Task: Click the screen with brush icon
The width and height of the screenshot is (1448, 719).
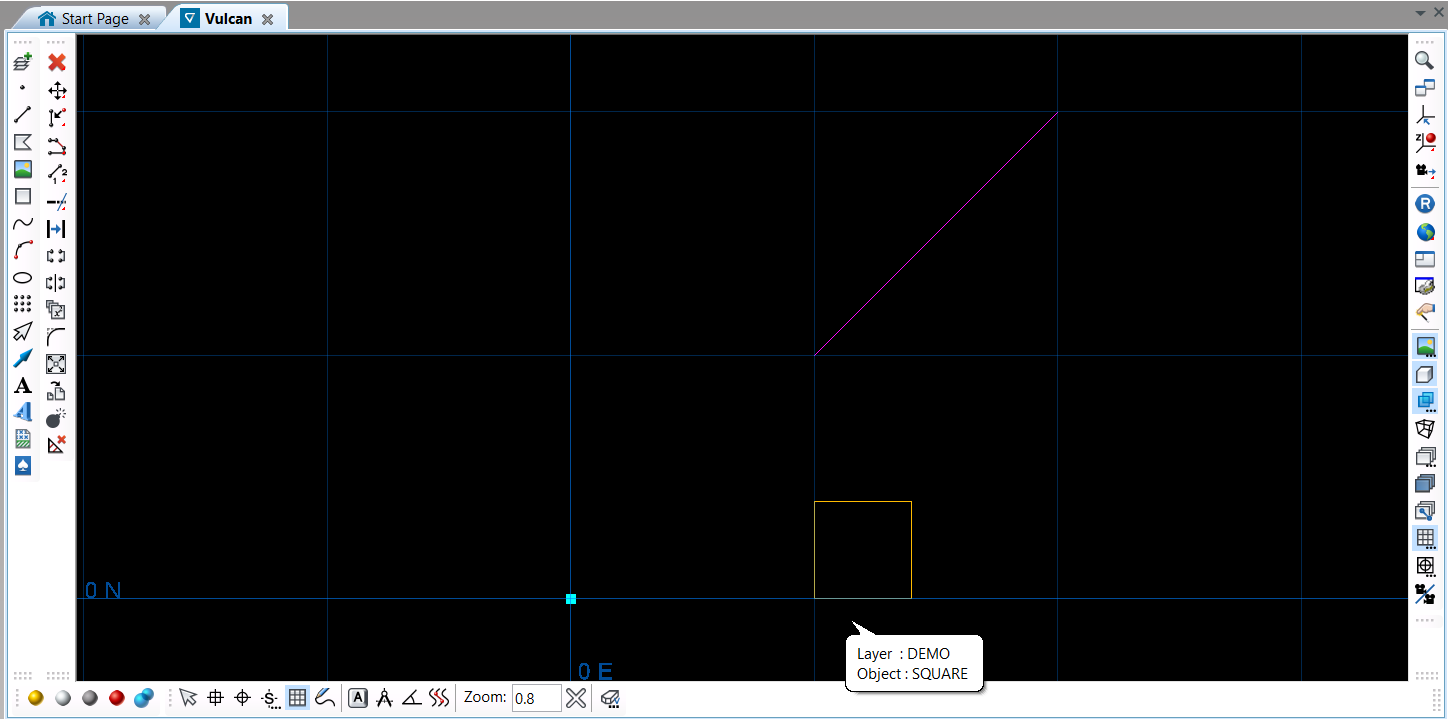Action: [x=1425, y=286]
